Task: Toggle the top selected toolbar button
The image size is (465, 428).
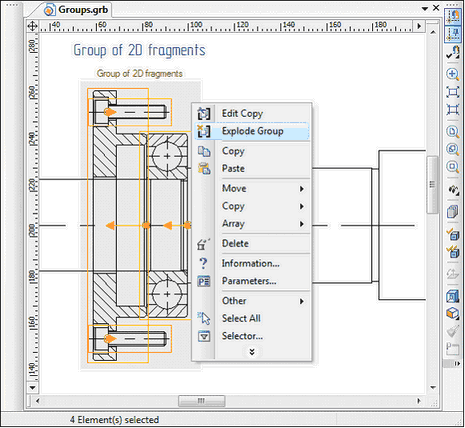Action: click(453, 16)
